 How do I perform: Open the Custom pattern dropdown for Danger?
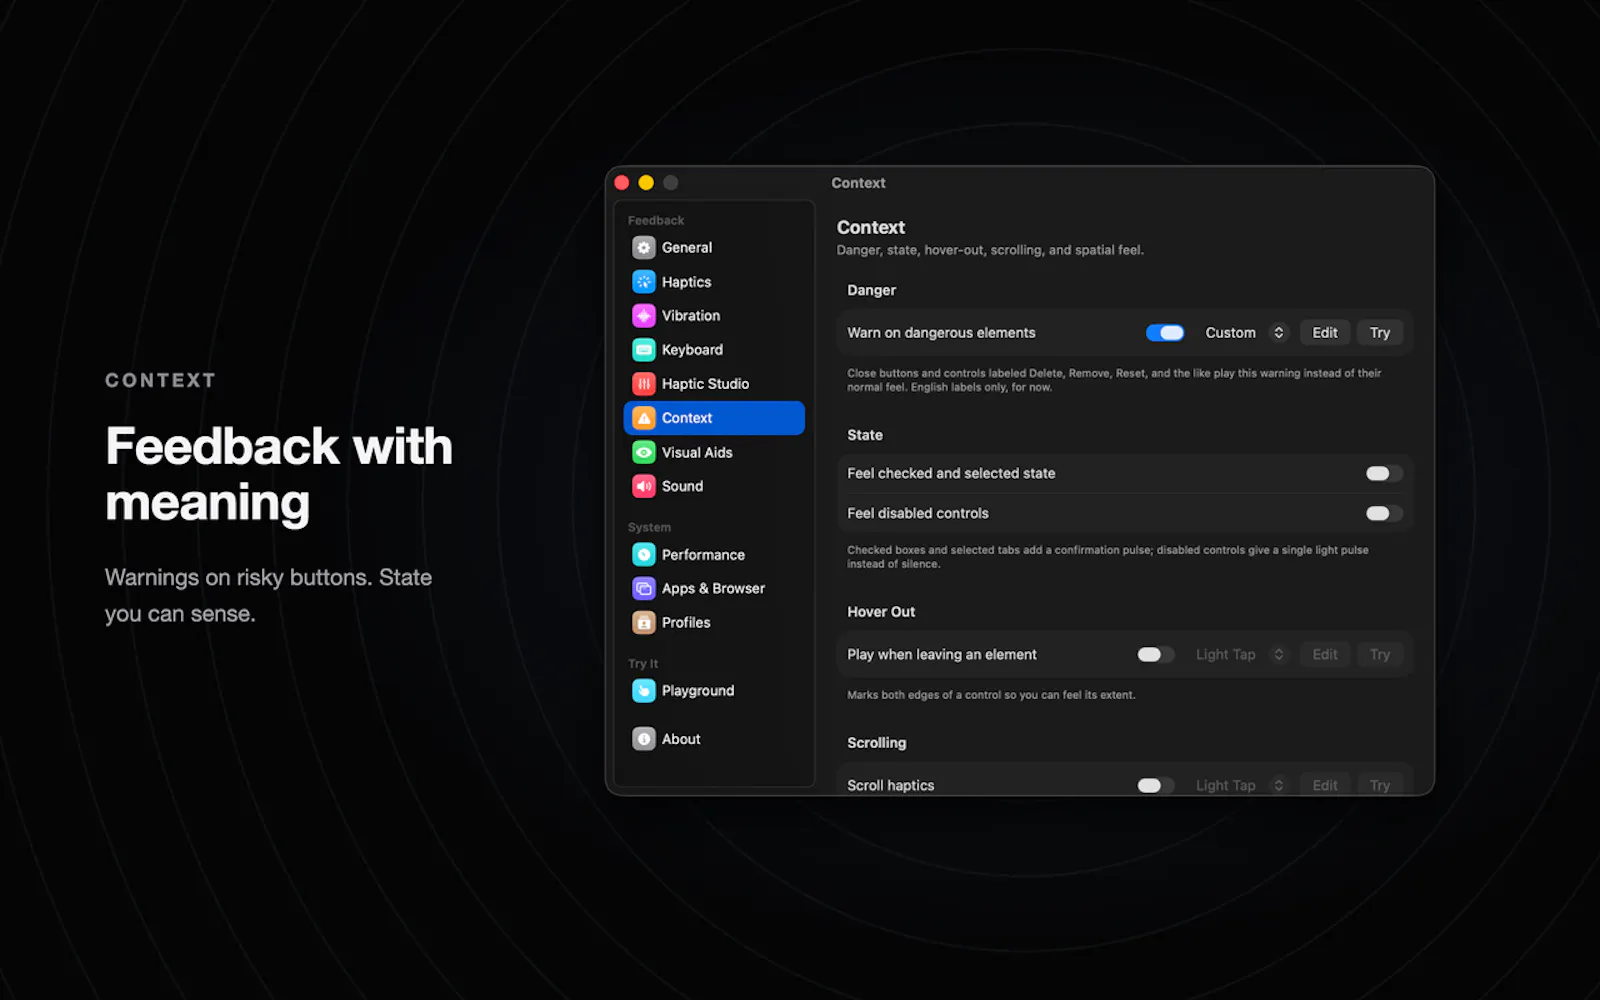[1245, 333]
